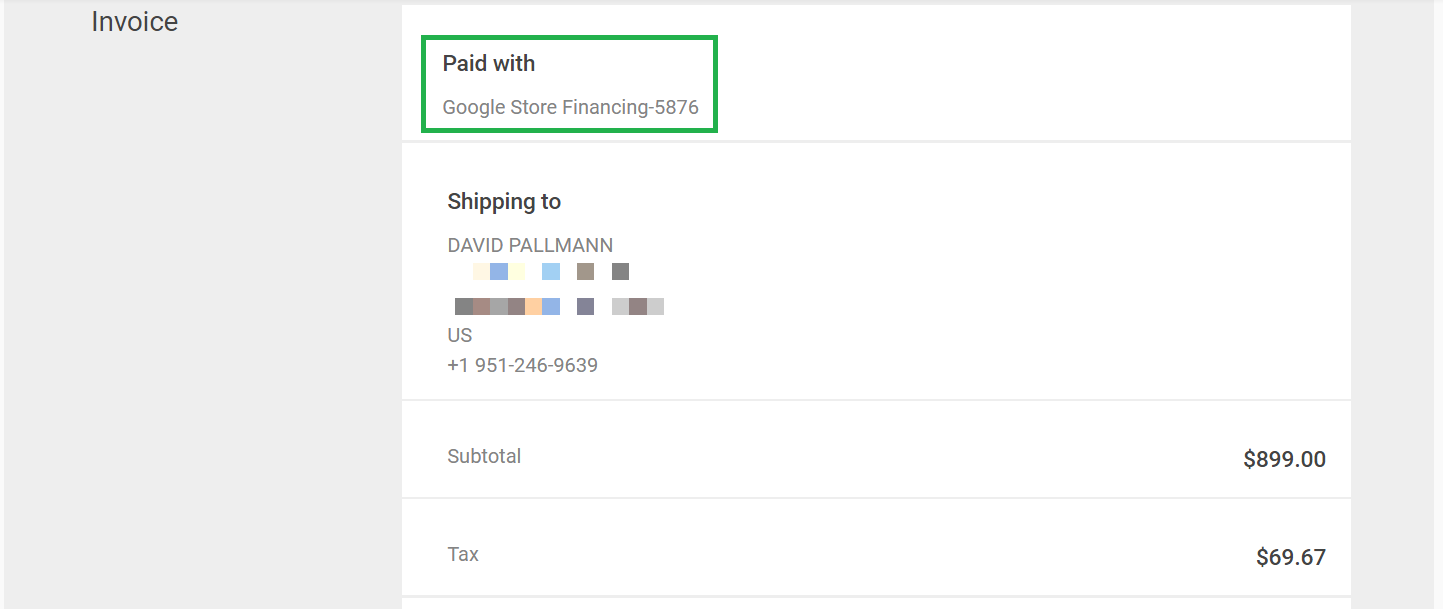Click the Tax label

pyautogui.click(x=463, y=554)
